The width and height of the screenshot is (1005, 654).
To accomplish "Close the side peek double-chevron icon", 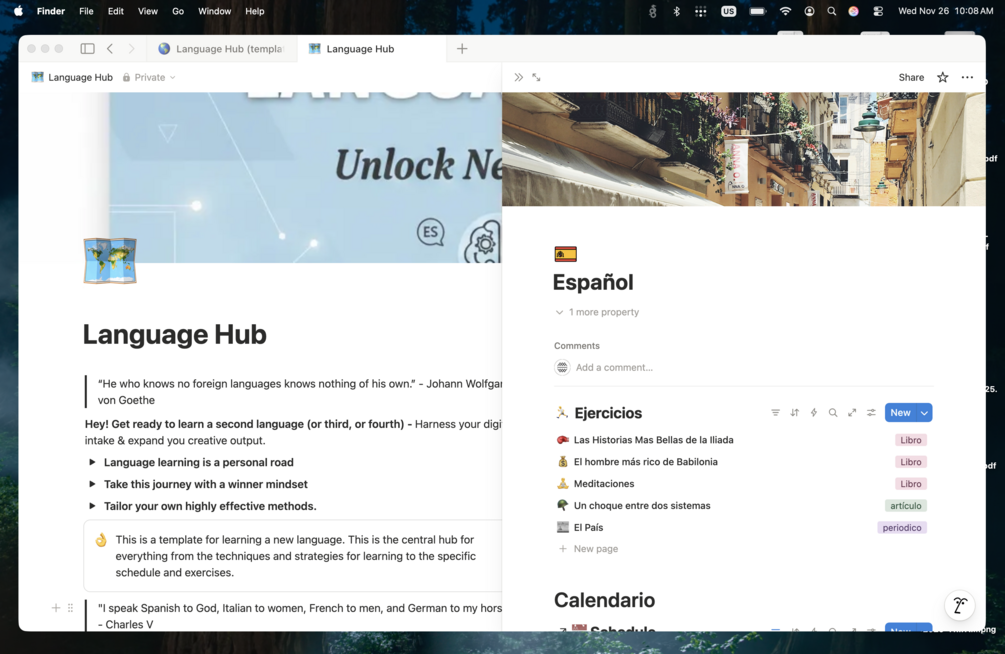I will 519,78.
